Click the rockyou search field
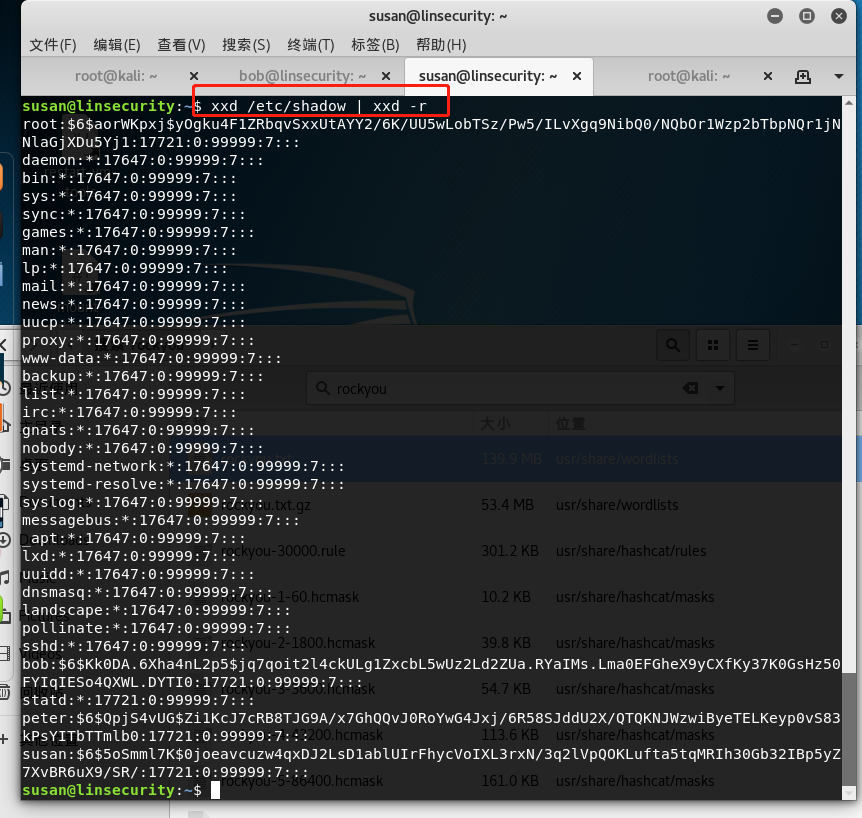This screenshot has height=818, width=862. (x=520, y=389)
